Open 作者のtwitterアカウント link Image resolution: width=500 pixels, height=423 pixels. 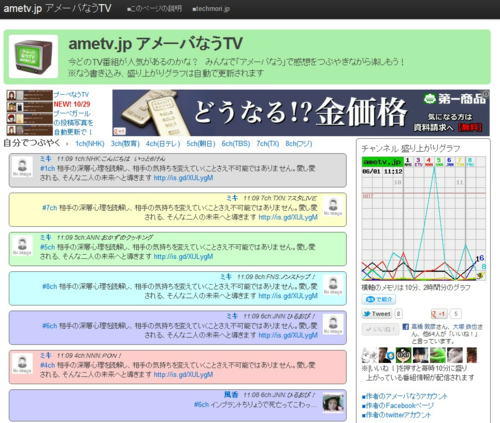point(396,415)
